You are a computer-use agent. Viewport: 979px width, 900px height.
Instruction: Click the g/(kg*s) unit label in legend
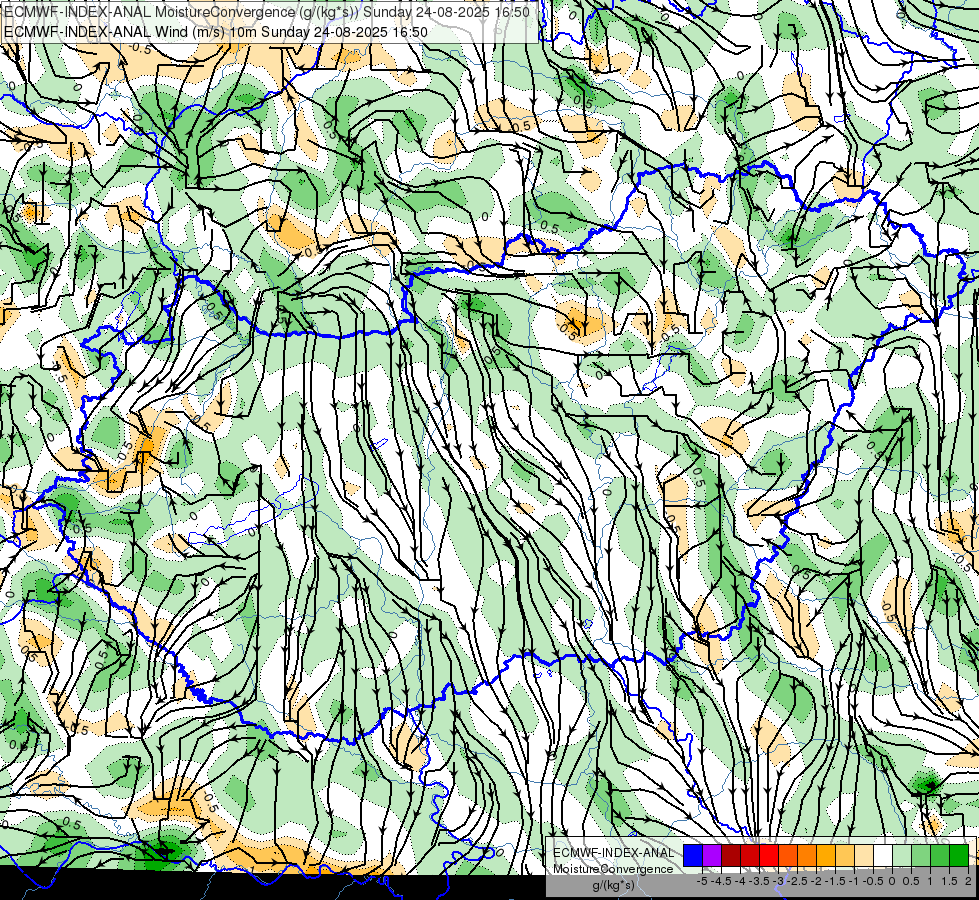(x=613, y=886)
